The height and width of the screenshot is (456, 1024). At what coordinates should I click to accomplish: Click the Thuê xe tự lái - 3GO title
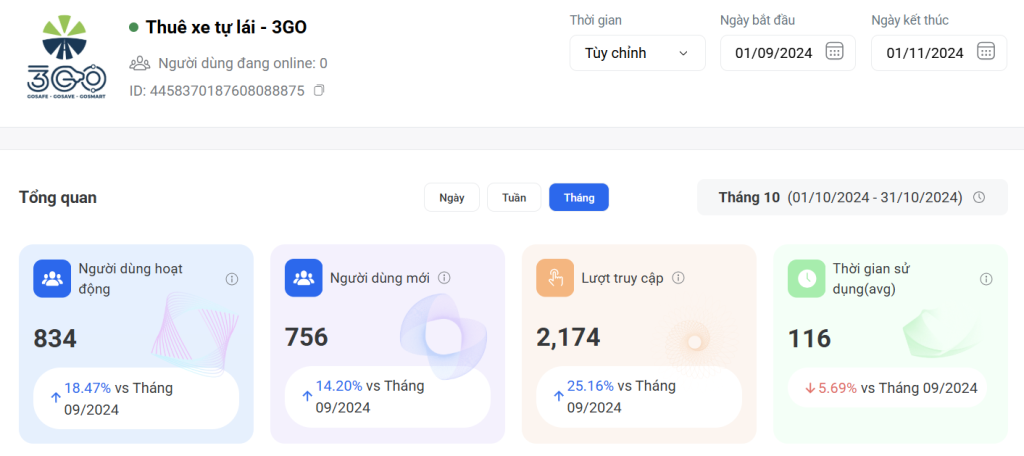click(226, 27)
